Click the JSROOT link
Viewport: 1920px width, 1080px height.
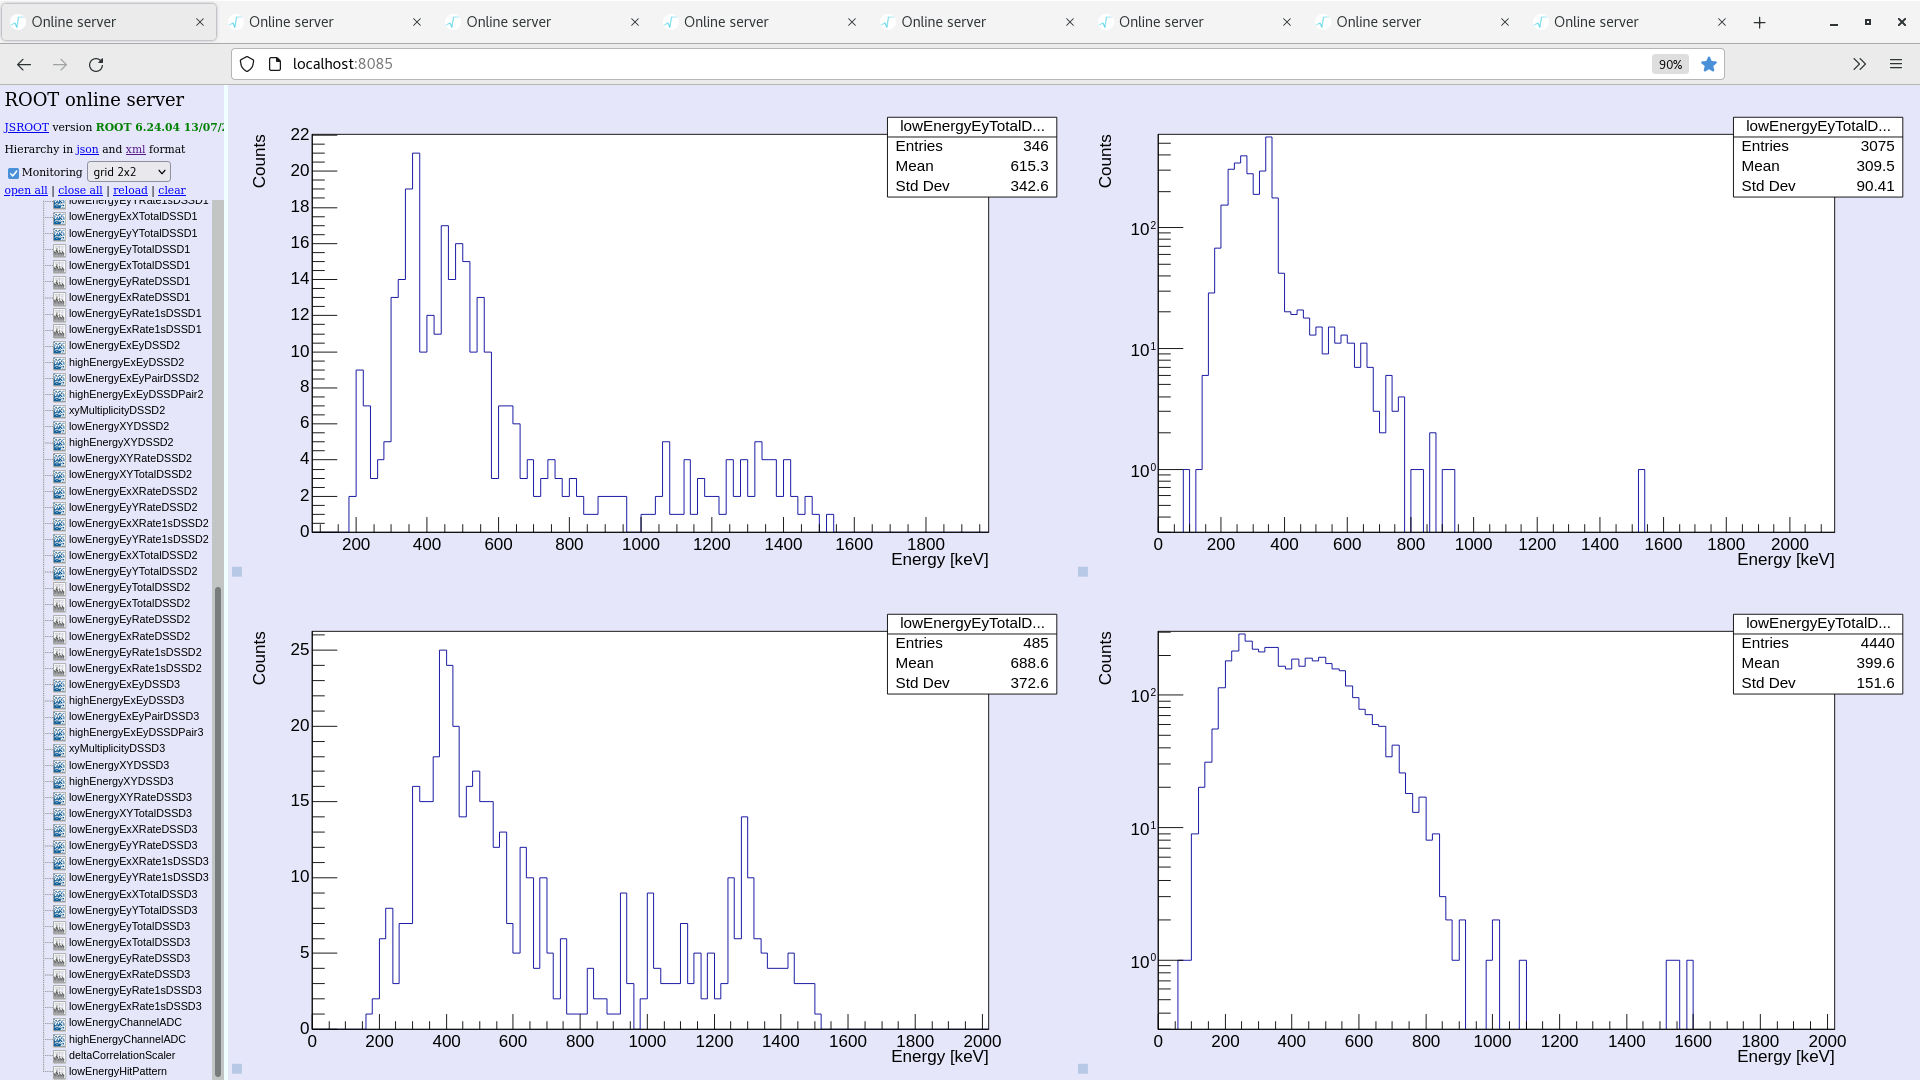26,127
